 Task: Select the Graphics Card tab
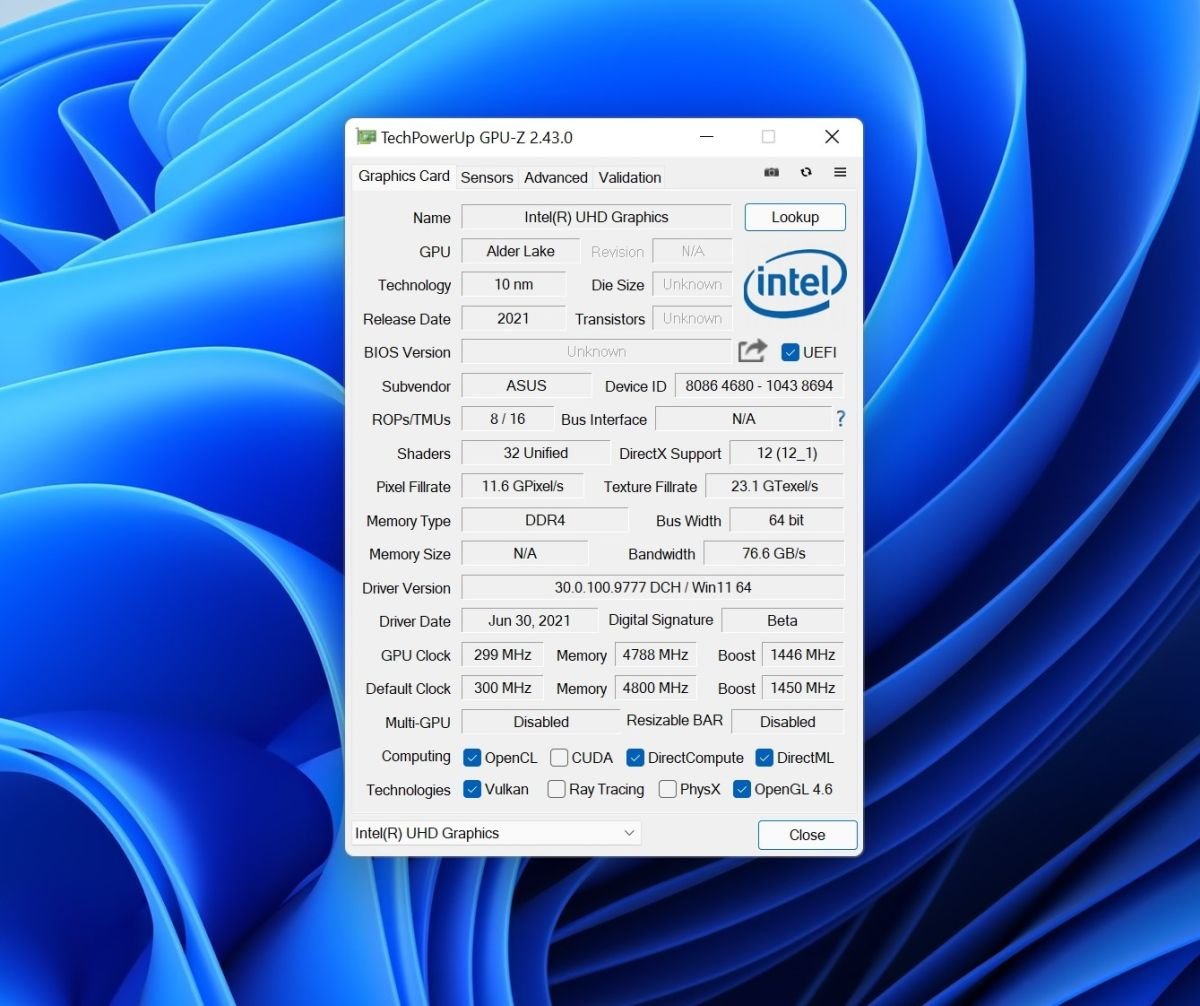(404, 176)
